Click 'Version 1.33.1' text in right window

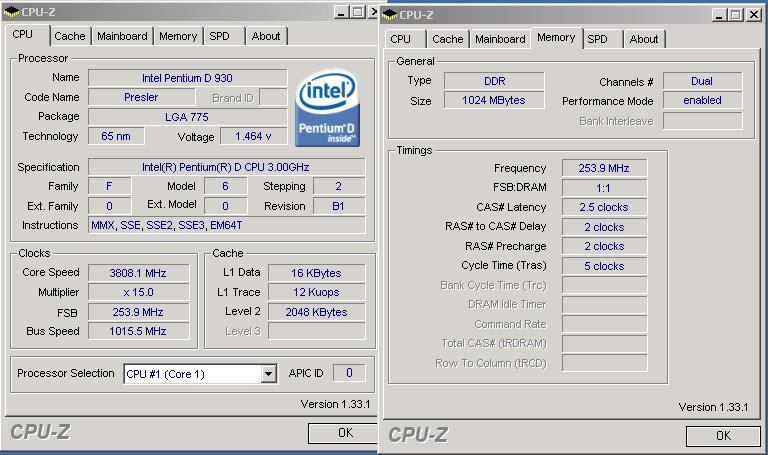point(714,407)
